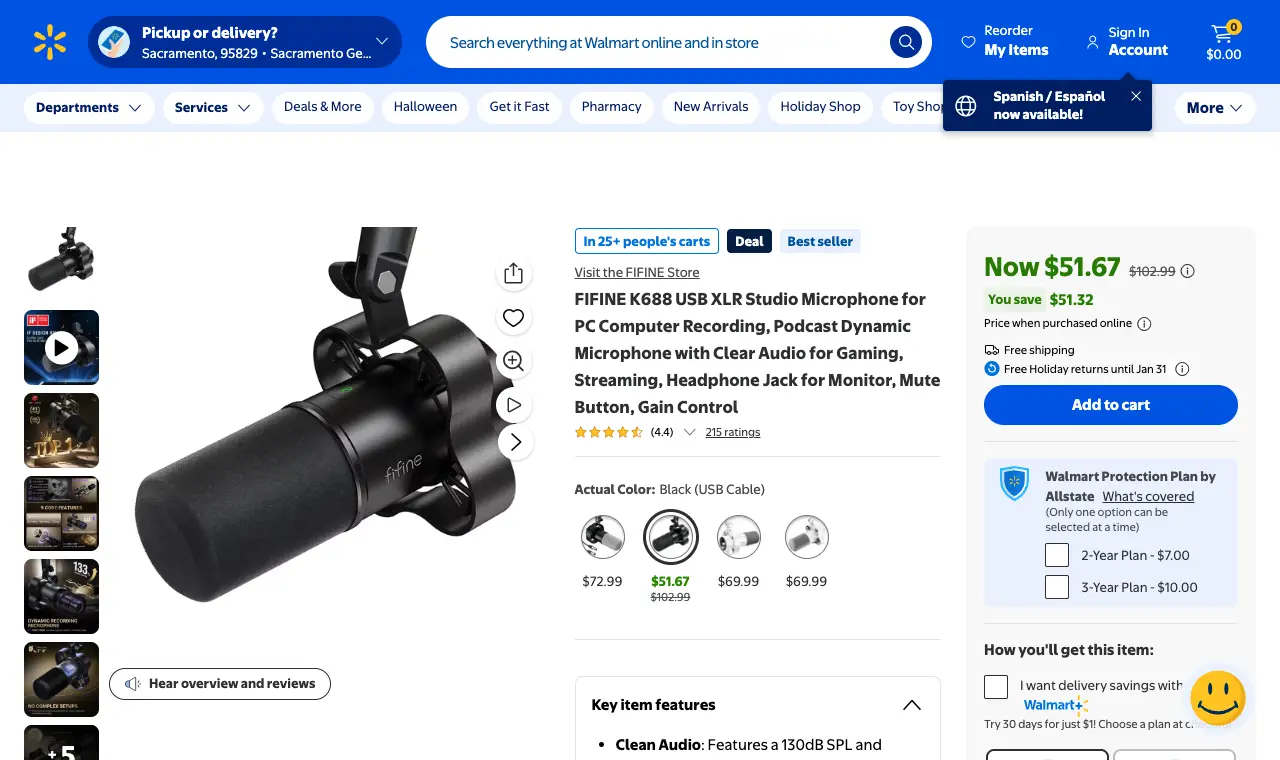Open Sign In Account menu
The width and height of the screenshot is (1280, 760).
click(1127, 42)
